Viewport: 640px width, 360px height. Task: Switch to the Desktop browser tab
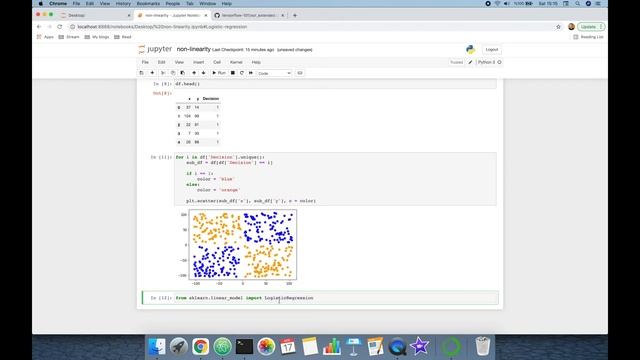[94, 16]
